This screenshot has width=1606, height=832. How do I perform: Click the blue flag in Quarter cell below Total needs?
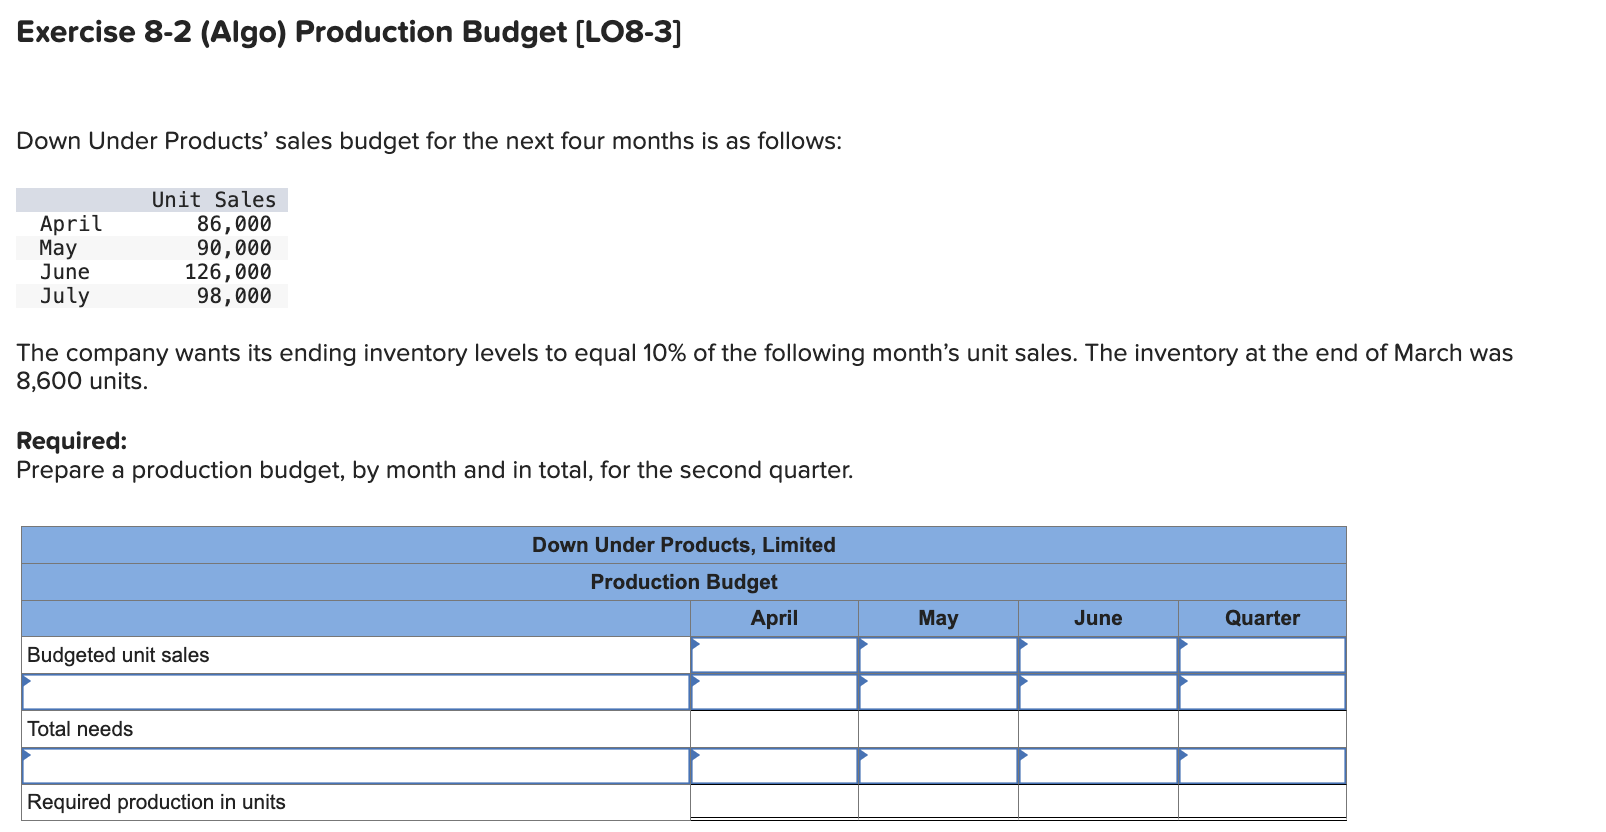1184,756
